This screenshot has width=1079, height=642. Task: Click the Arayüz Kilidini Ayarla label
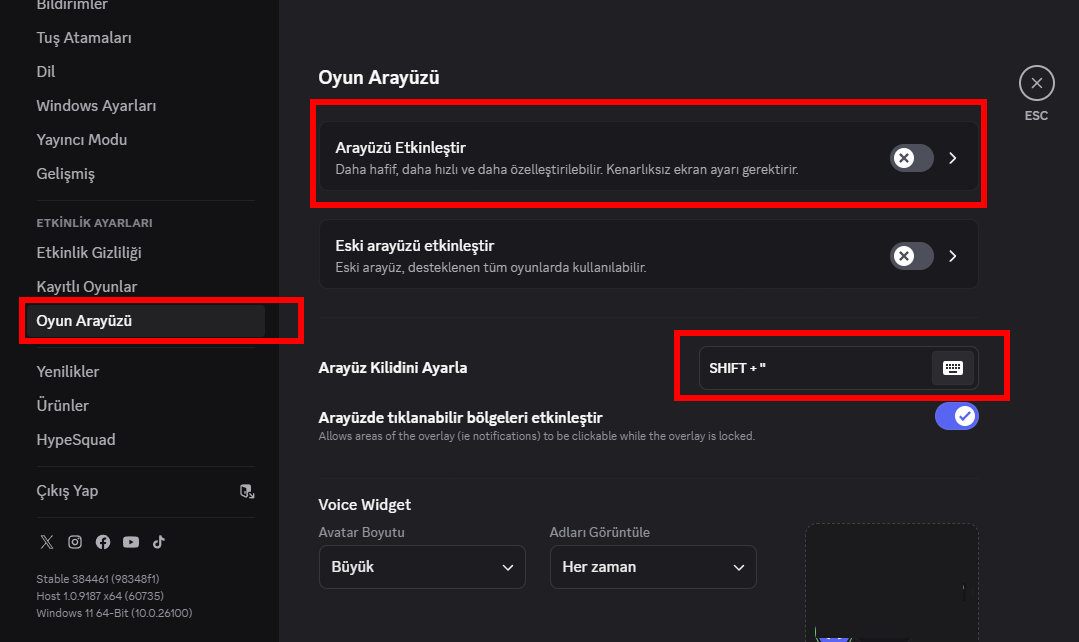tap(393, 368)
